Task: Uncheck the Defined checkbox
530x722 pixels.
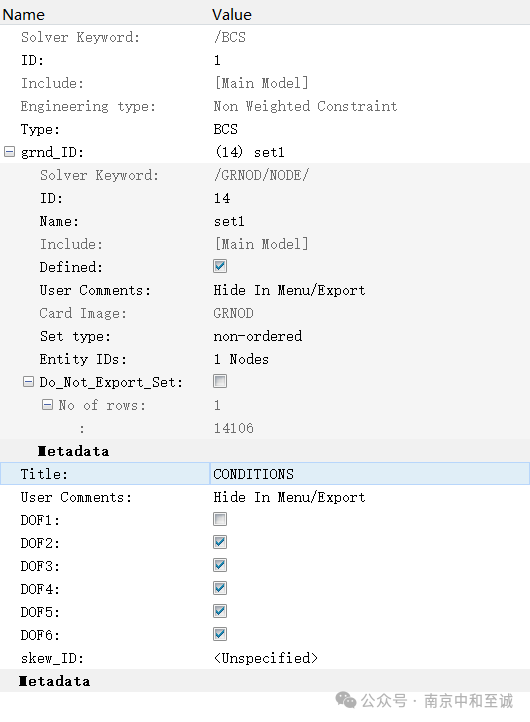Action: click(220, 266)
